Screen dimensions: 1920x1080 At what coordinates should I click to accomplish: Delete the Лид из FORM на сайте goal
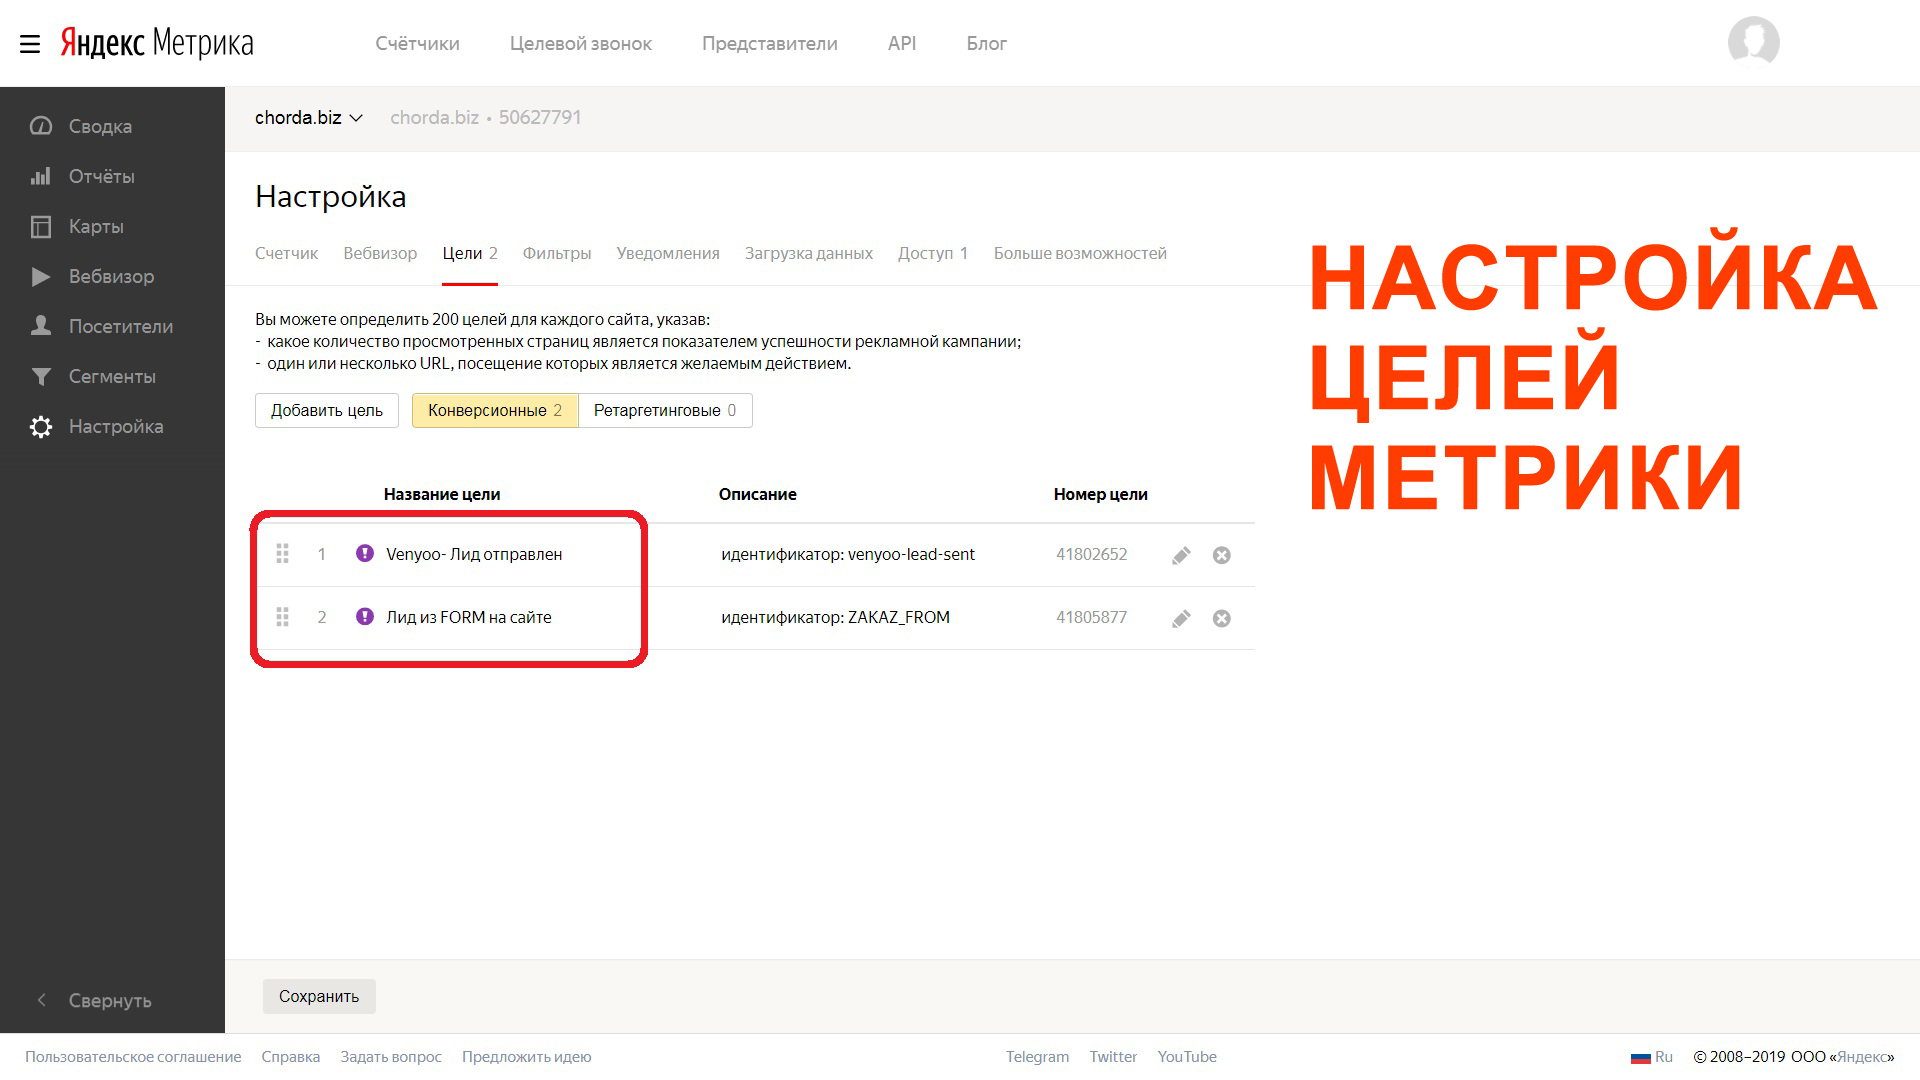(1221, 618)
